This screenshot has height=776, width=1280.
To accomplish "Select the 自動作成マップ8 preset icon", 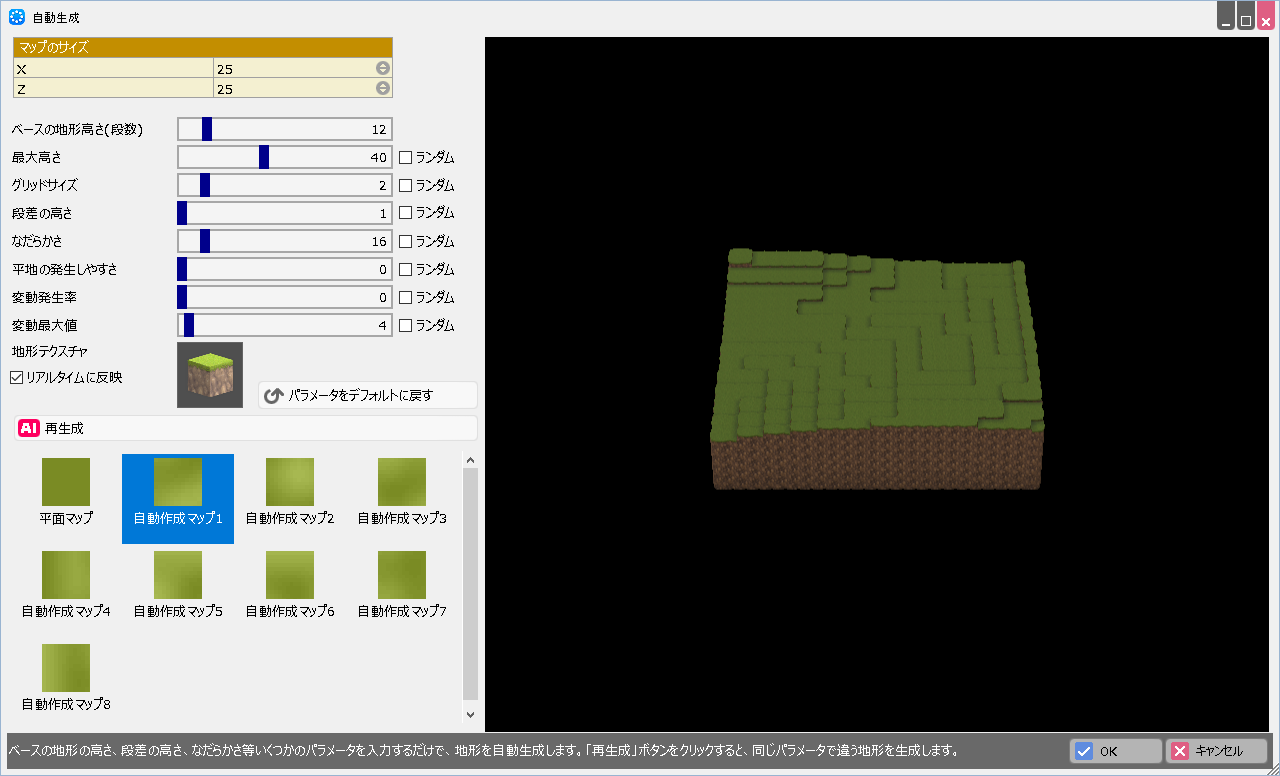I will [x=66, y=668].
